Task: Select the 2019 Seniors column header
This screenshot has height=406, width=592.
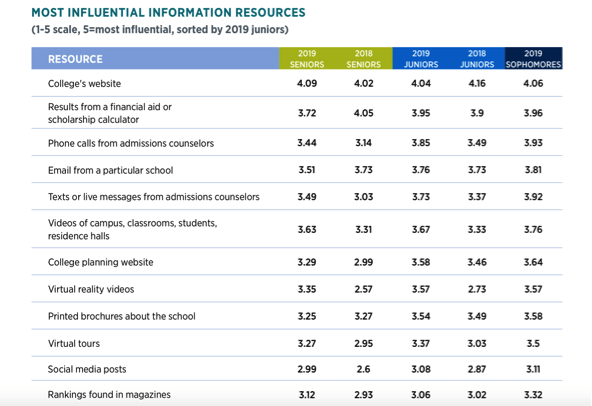Action: [x=307, y=59]
